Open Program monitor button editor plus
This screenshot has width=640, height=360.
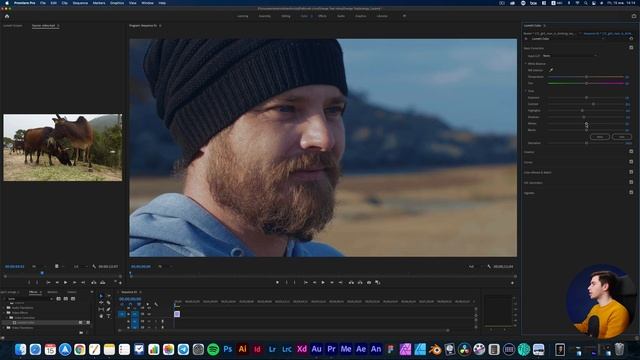pyautogui.click(x=512, y=282)
